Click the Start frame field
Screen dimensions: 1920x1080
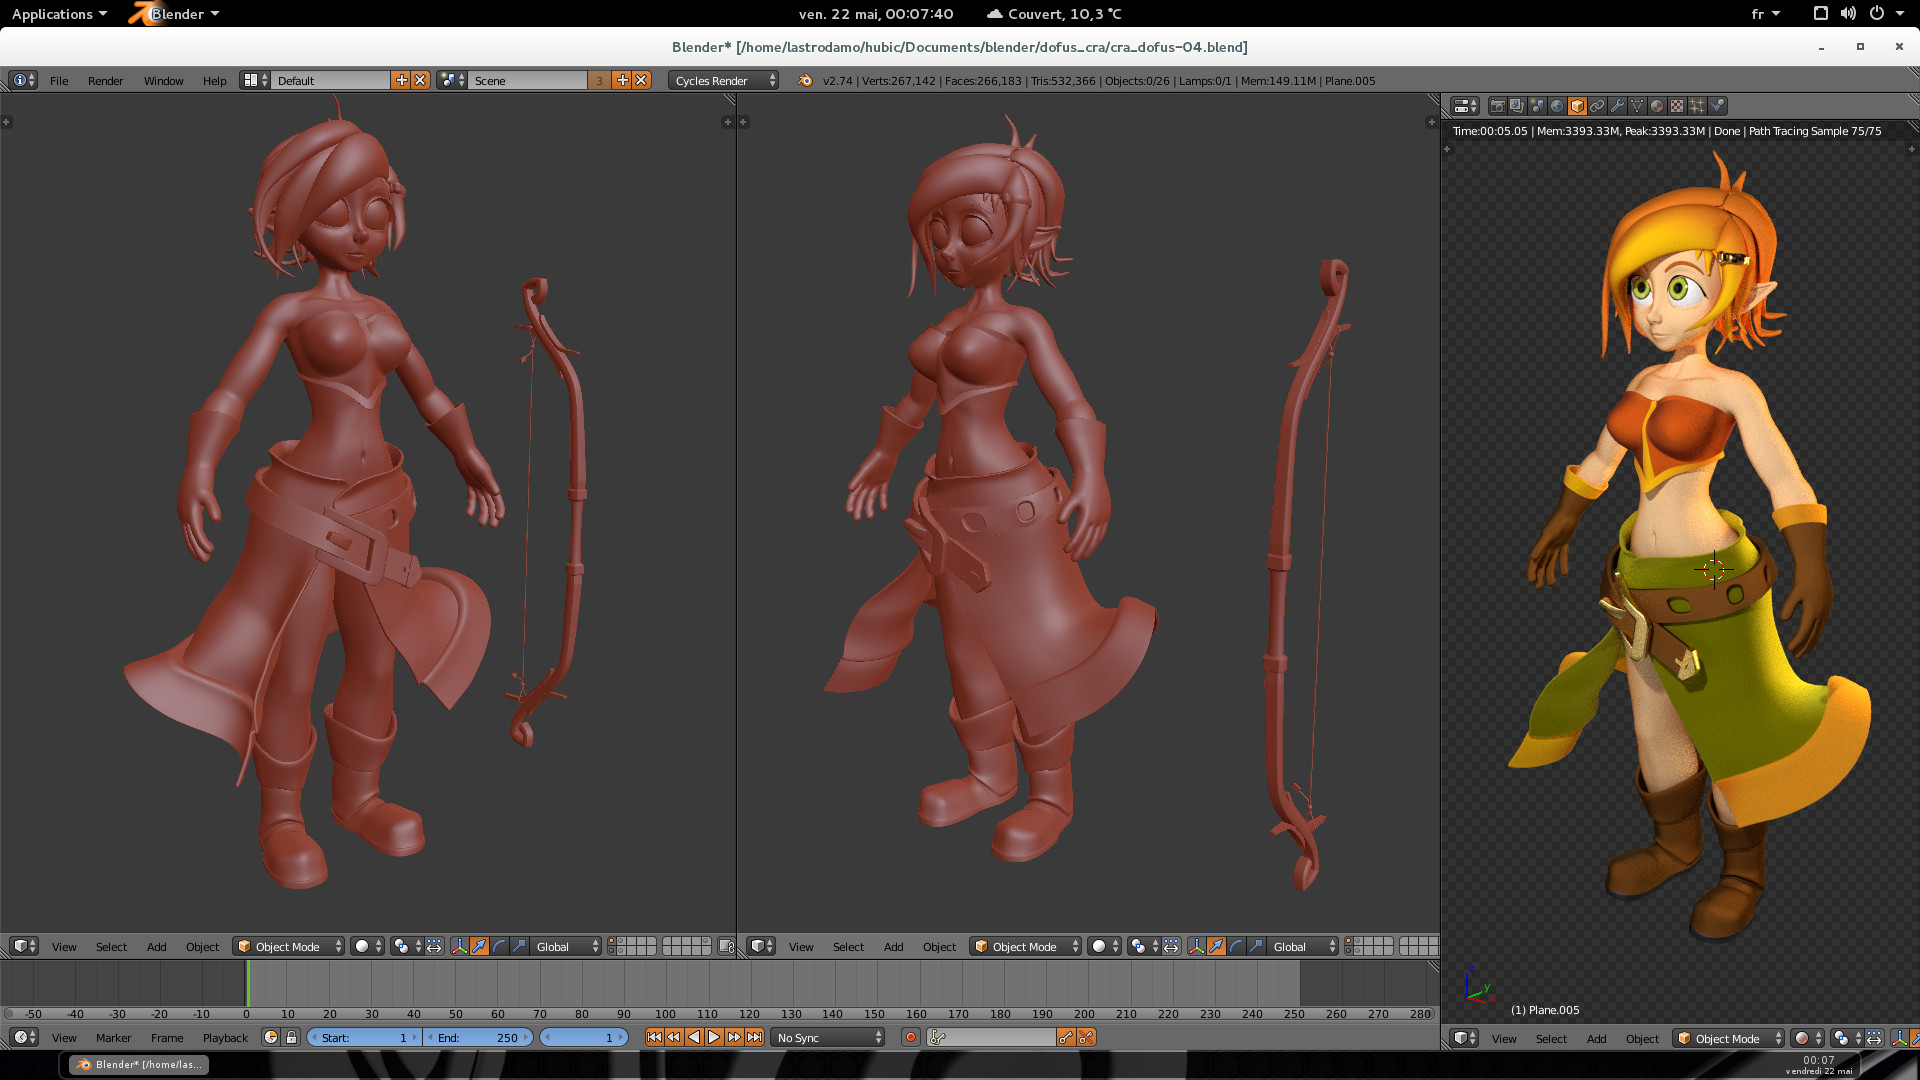(364, 1037)
